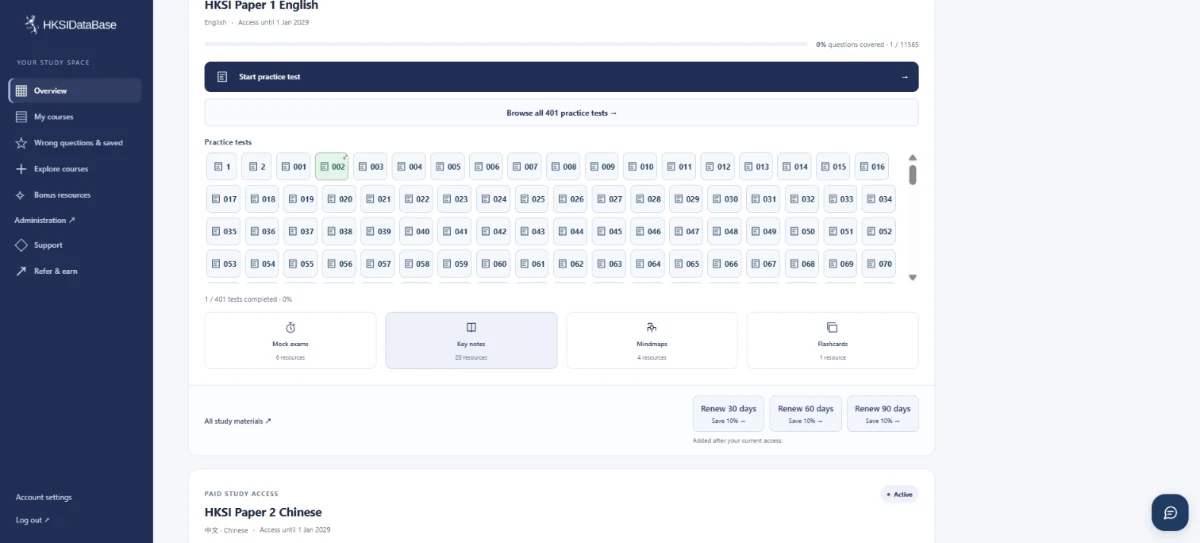The image size is (1200, 543).
Task: Open practice test 001
Action: [293, 167]
